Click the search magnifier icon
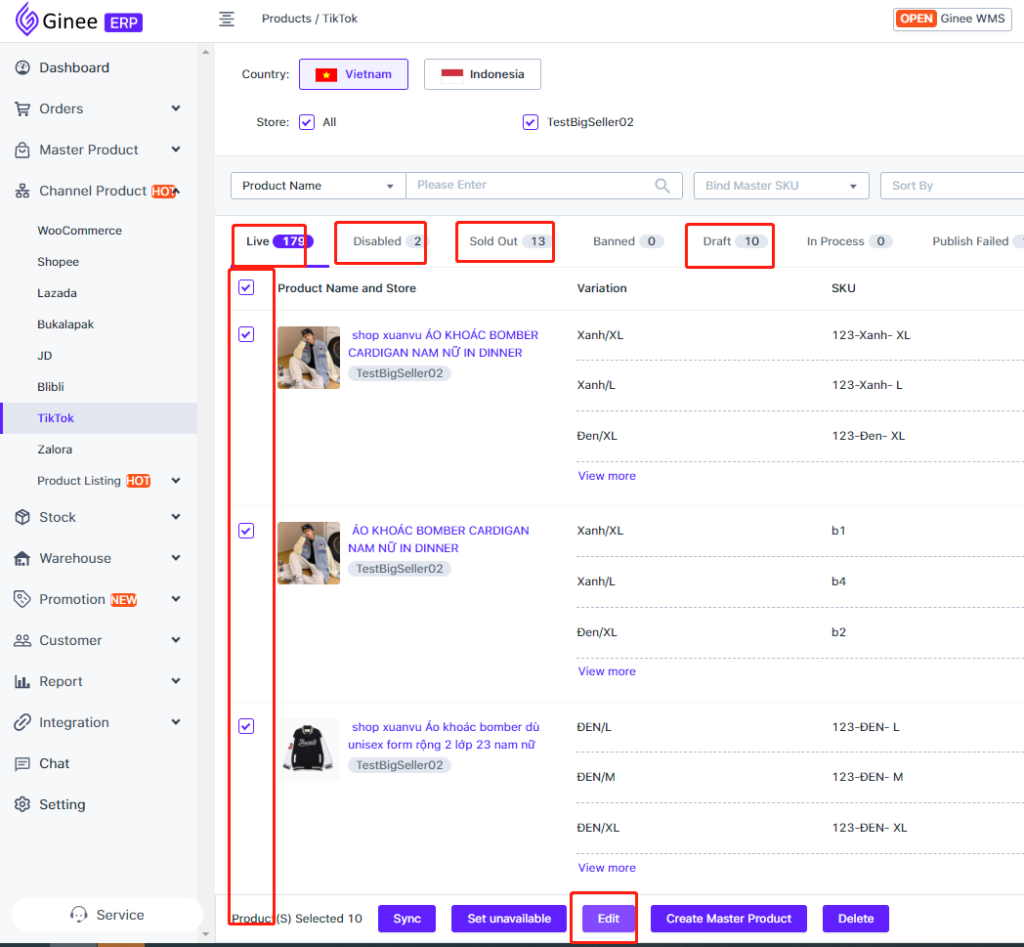Image resolution: width=1024 pixels, height=947 pixels. tap(662, 185)
